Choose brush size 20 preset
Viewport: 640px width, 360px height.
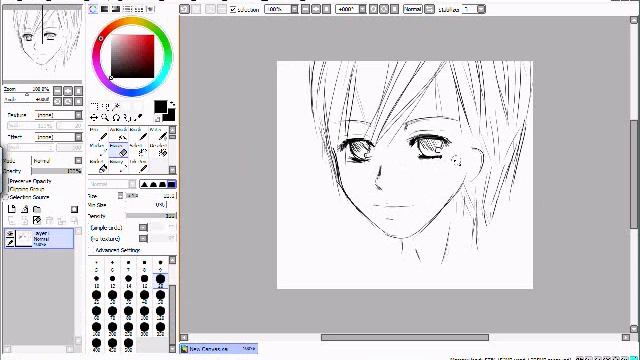(x=160, y=280)
